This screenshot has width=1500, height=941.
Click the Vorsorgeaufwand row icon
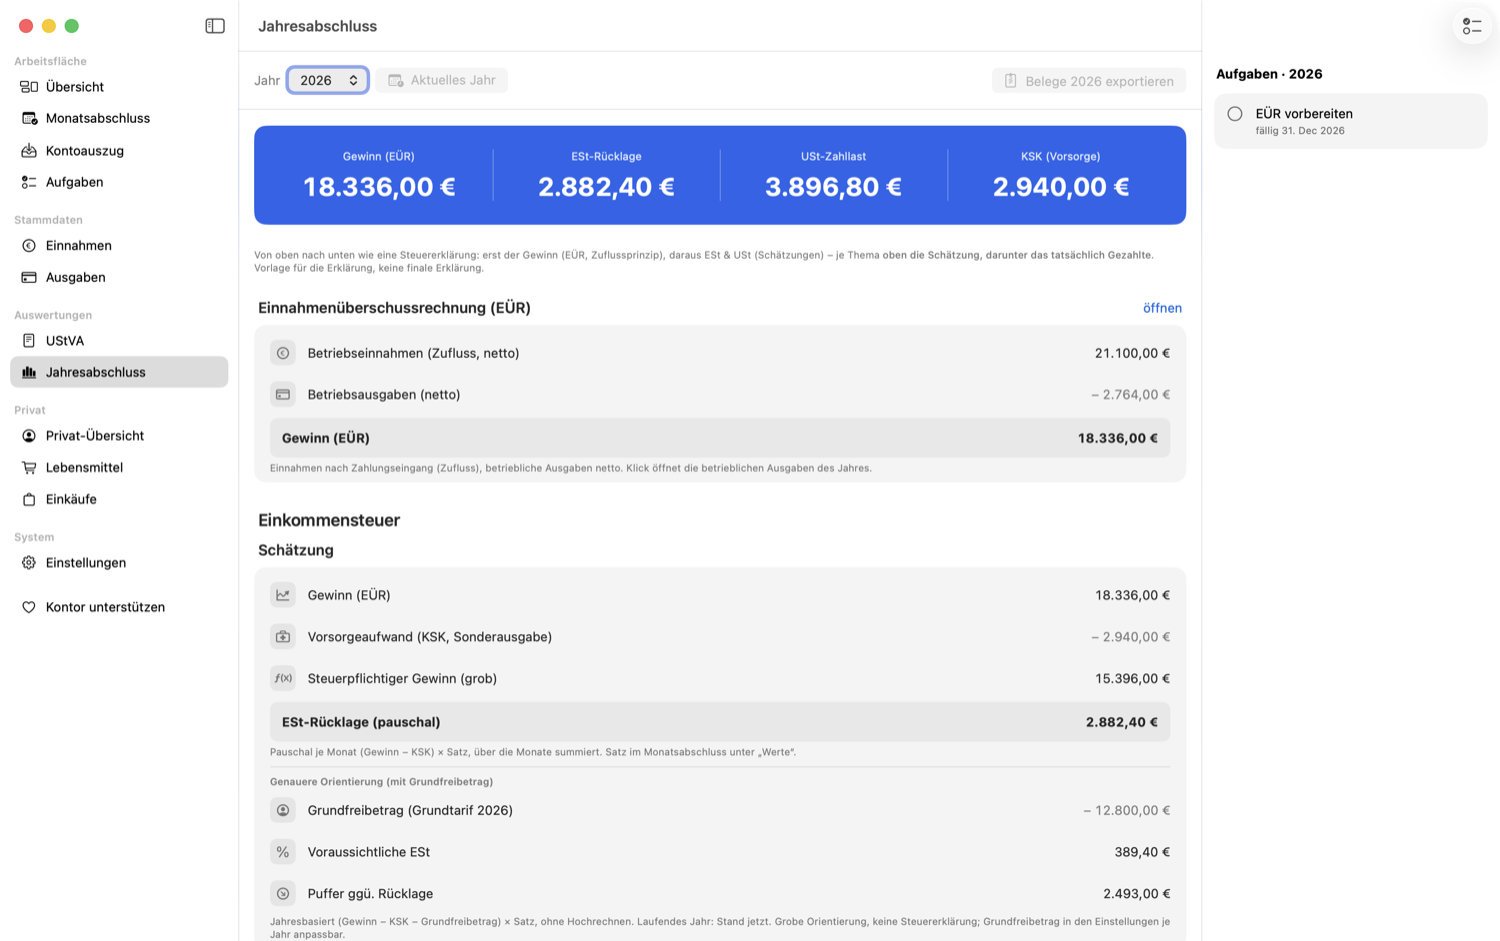point(283,637)
